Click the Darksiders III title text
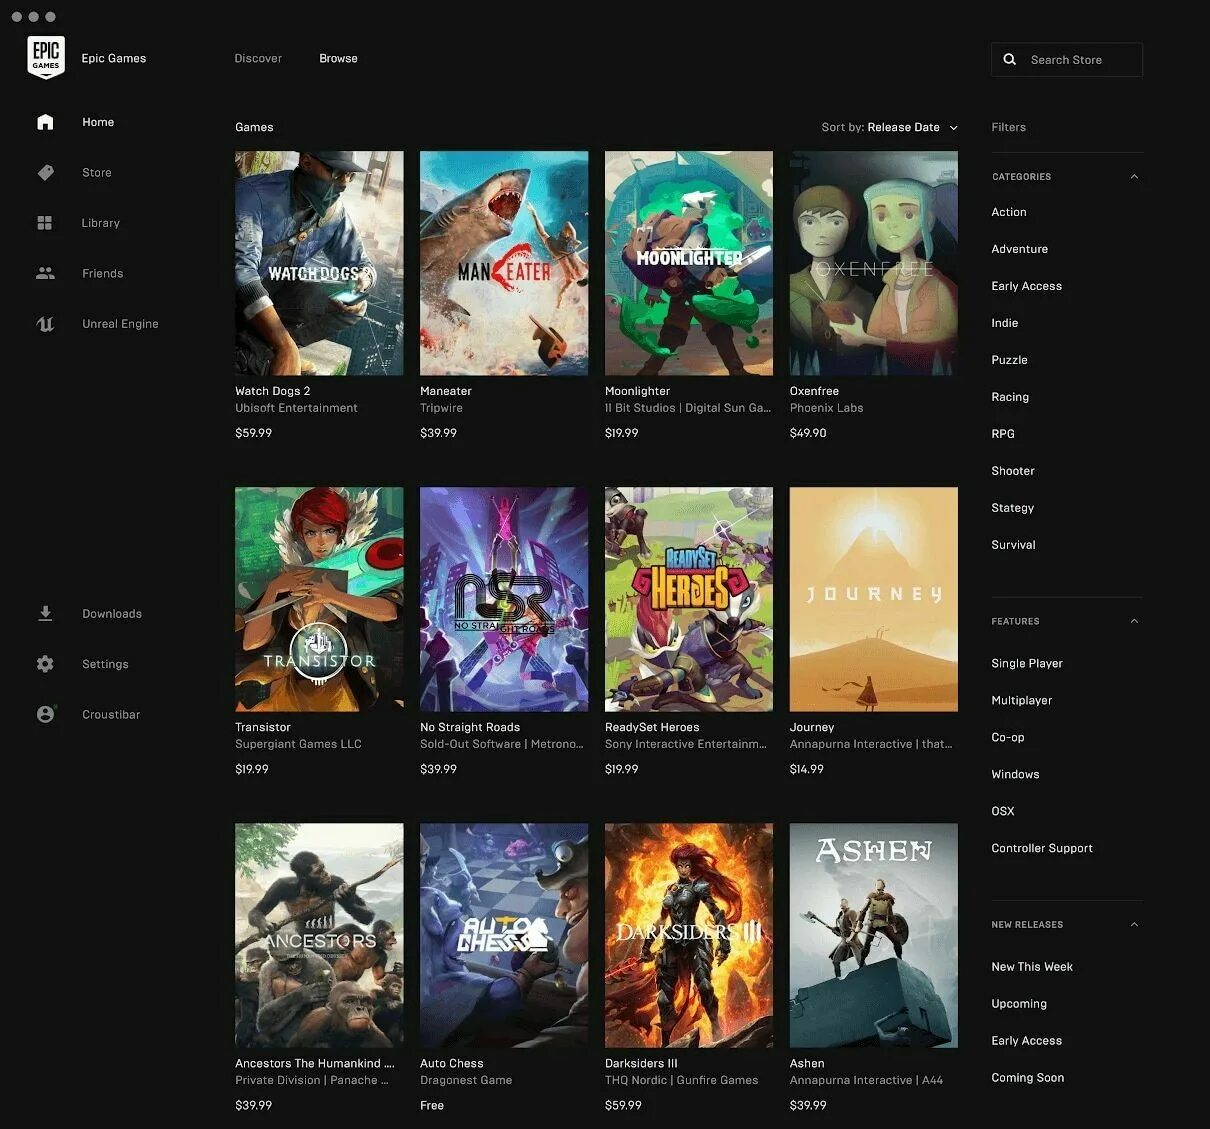Viewport: 1210px width, 1129px height. 641,1063
